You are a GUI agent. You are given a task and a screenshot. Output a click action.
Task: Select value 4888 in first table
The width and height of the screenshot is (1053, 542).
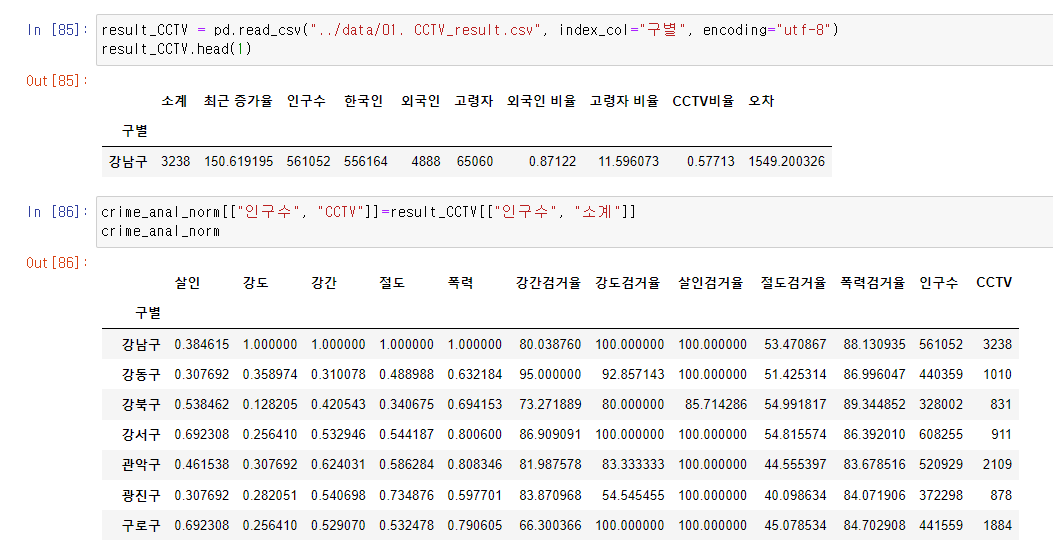[426, 161]
